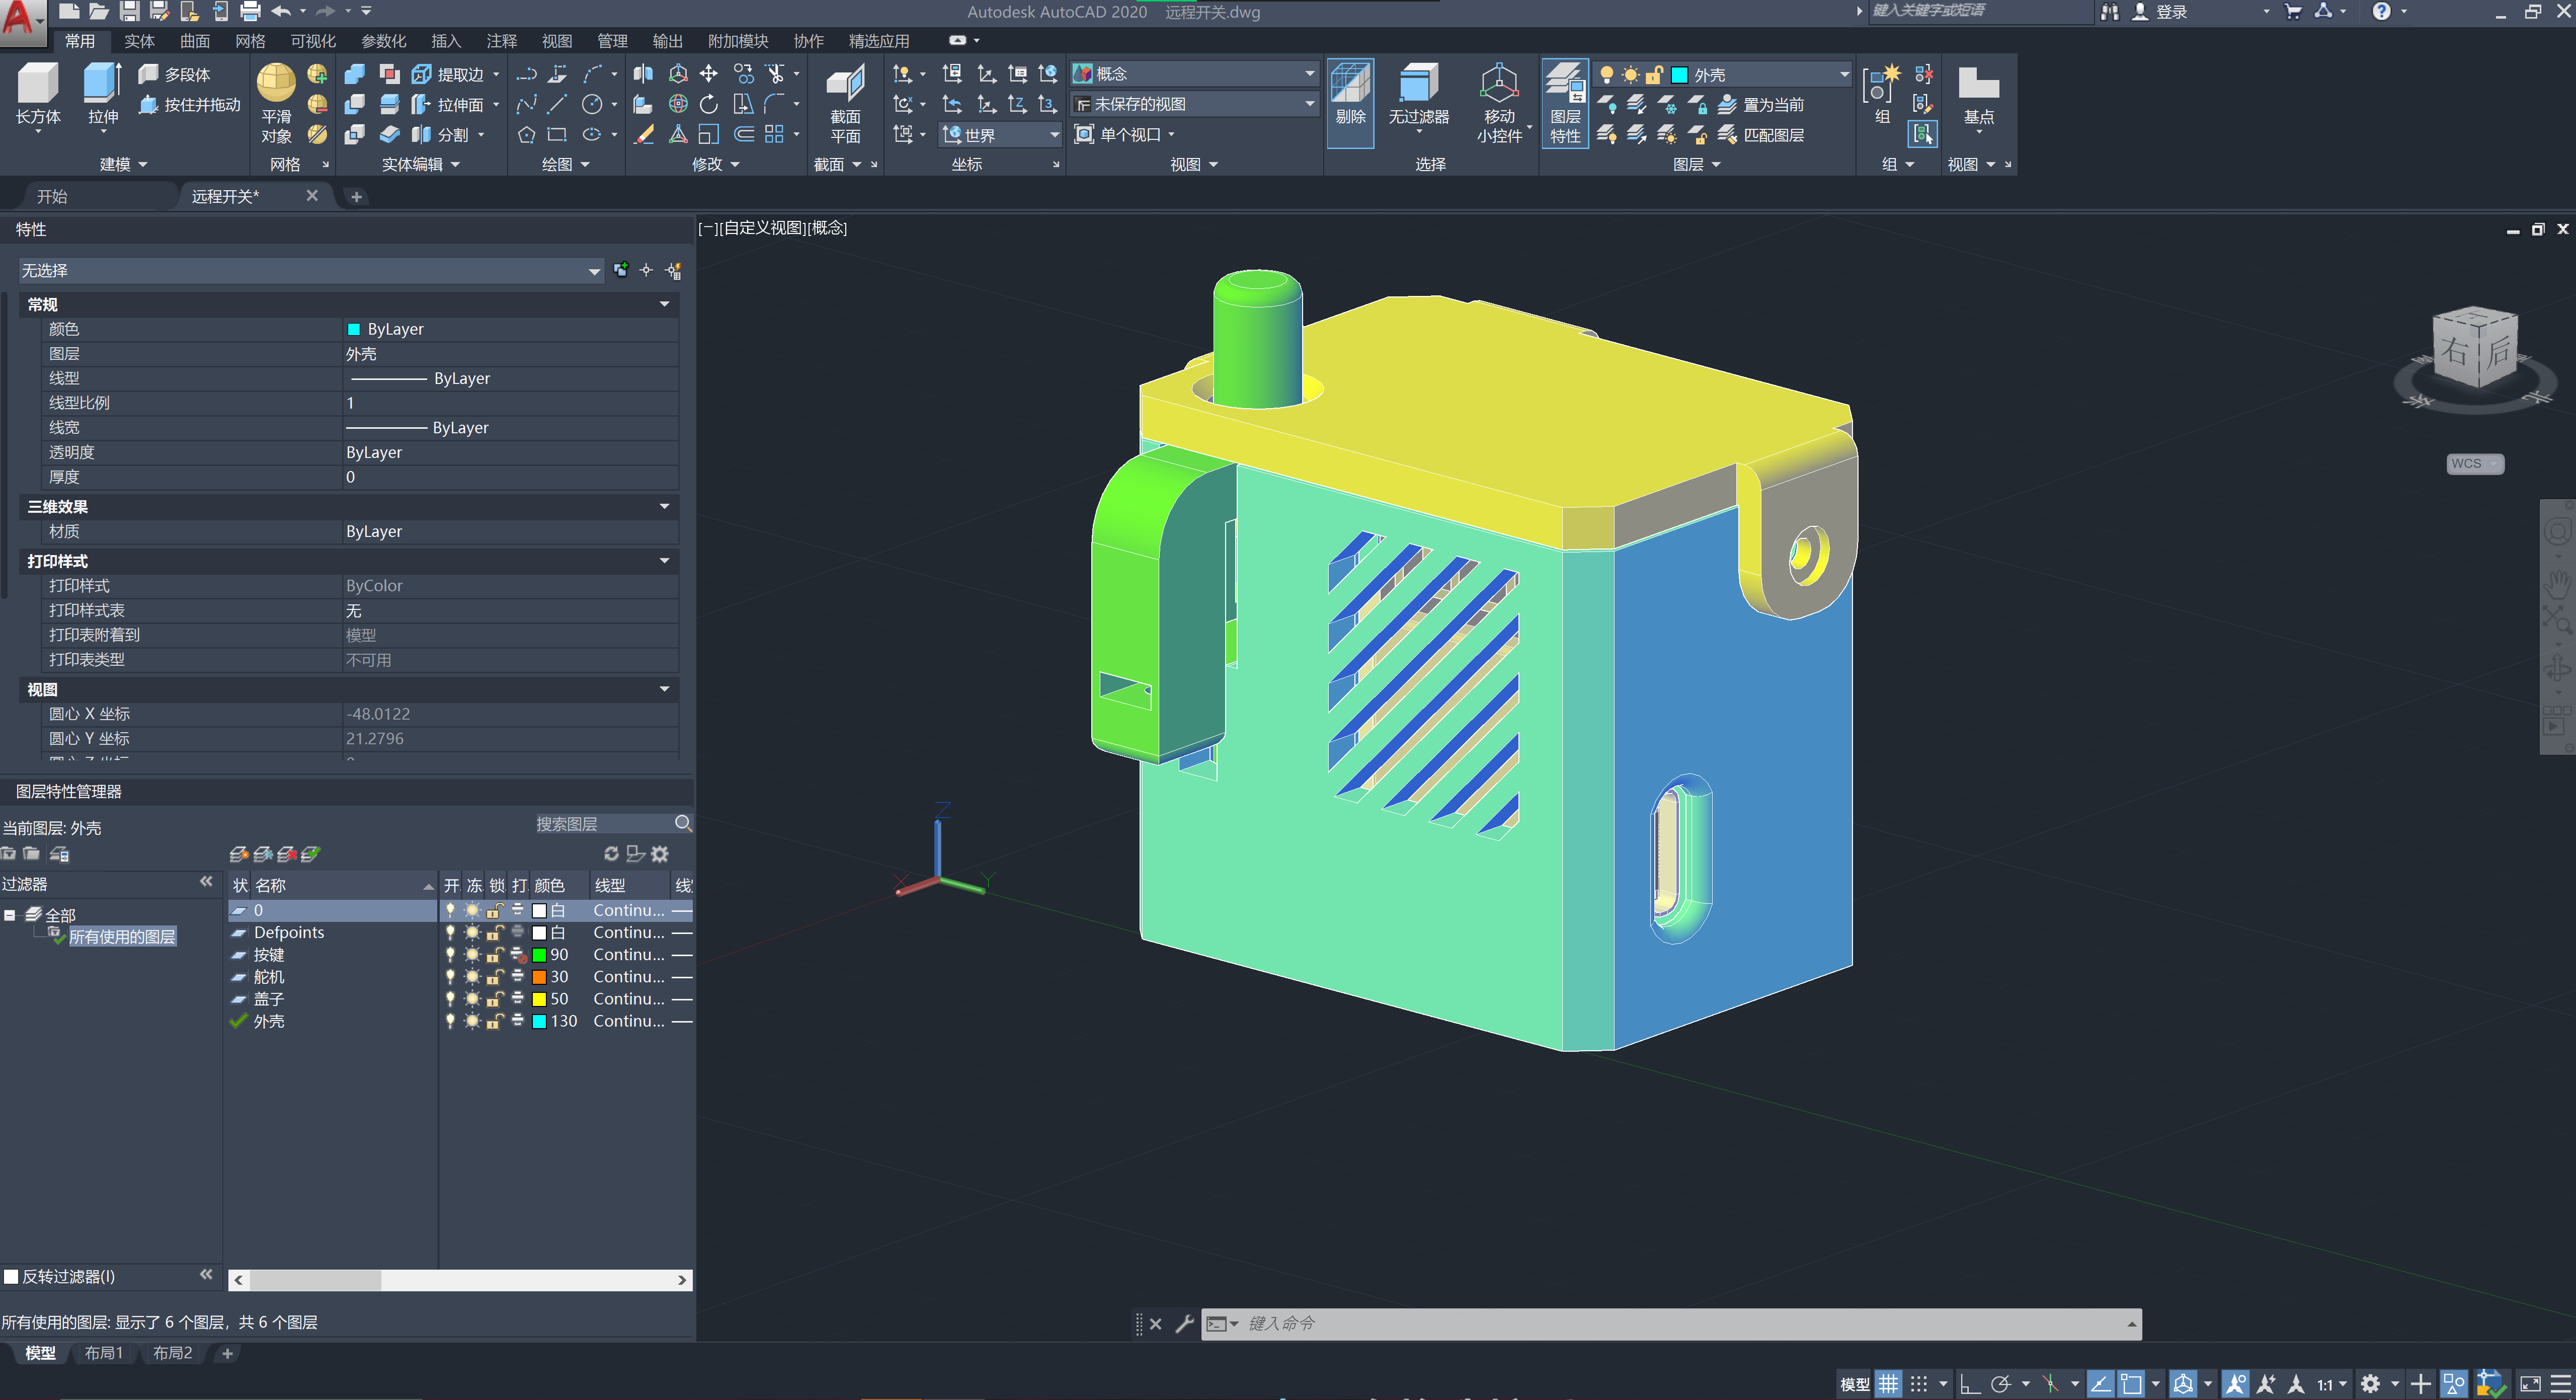
Task: Click the 图层特性 layer properties icon
Action: tap(1565, 84)
